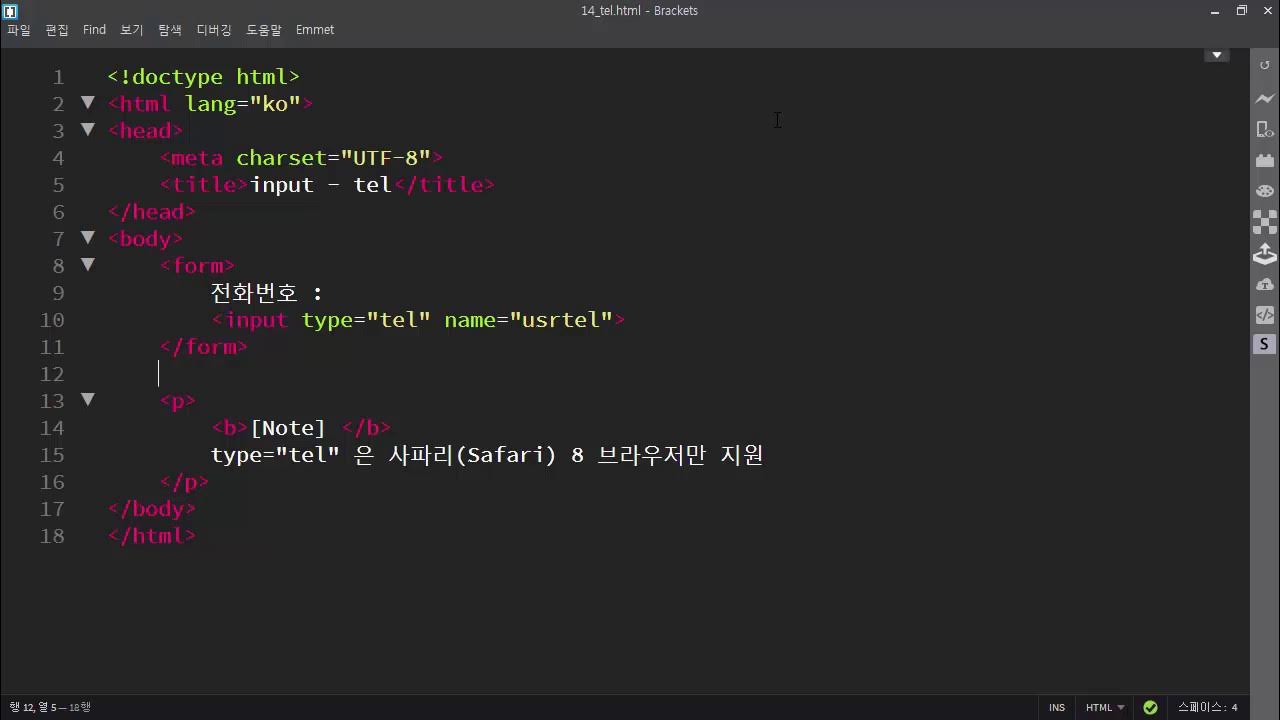Open the color palette icon in sidebar
The height and width of the screenshot is (720, 1280).
[1265, 191]
